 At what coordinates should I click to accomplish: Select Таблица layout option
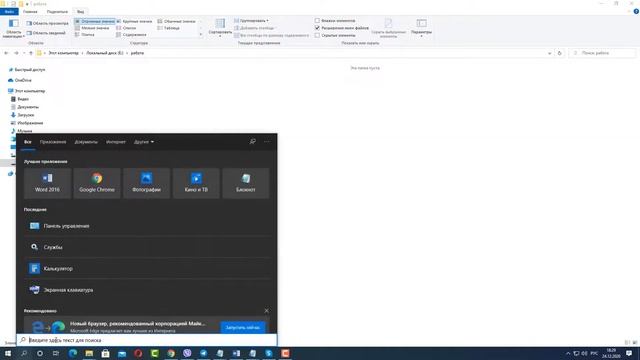pyautogui.click(x=169, y=28)
